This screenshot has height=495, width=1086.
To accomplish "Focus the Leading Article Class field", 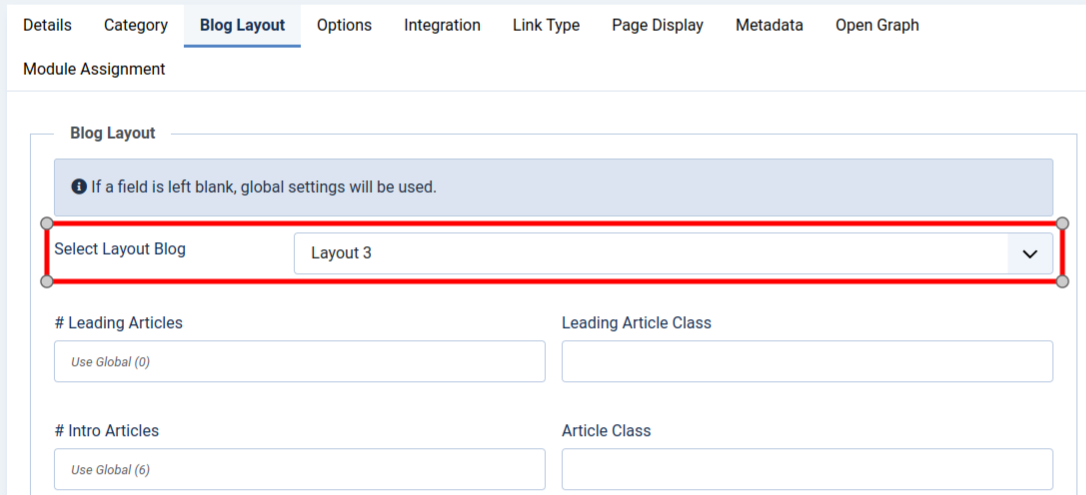I will pyautogui.click(x=807, y=361).
